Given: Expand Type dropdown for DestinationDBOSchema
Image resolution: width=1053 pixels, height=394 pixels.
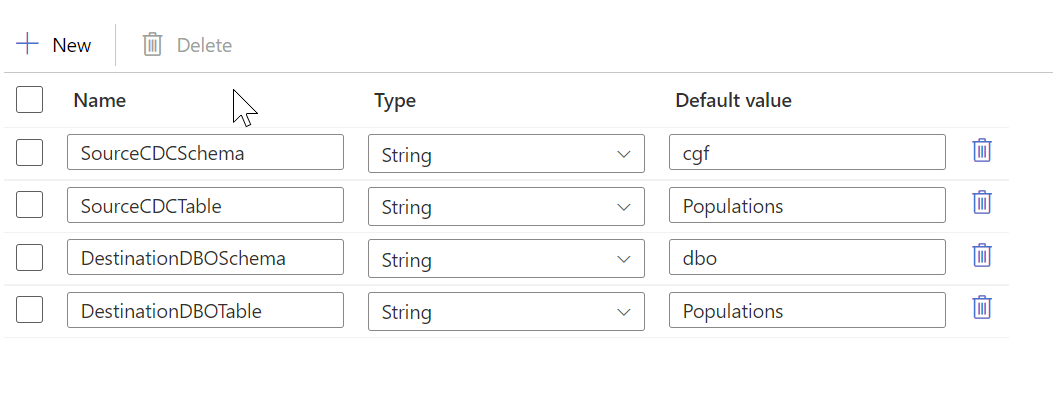Looking at the screenshot, I should [506, 258].
